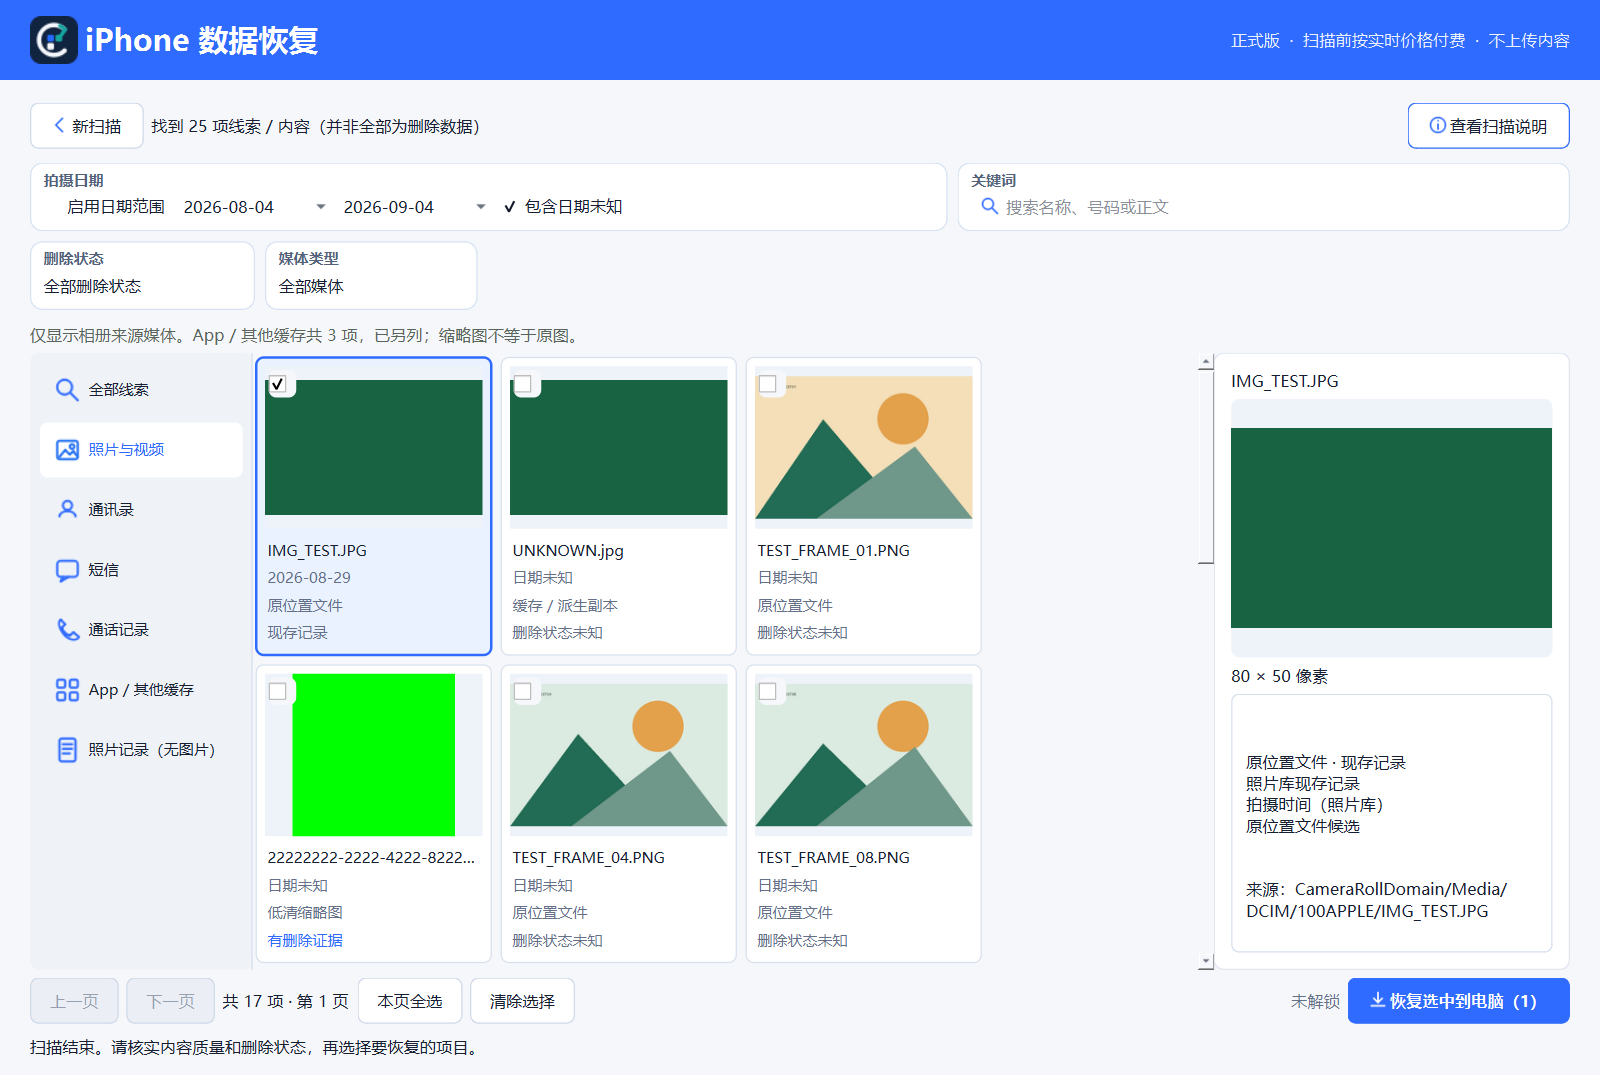Viewport: 1600px width, 1075px height.
Task: Click the text "找到 25 项线索 / 内容"
Action: tap(231, 126)
